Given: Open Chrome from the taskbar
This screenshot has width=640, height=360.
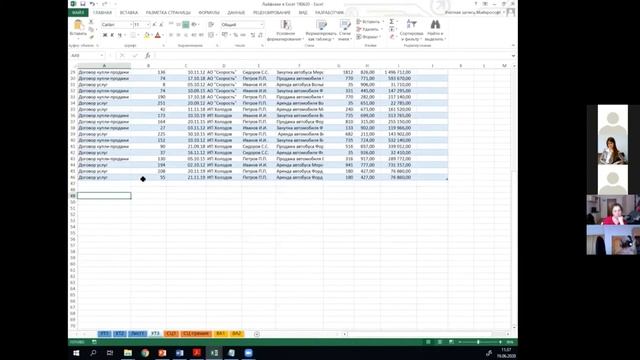Looking at the screenshot, I should pos(145,353).
